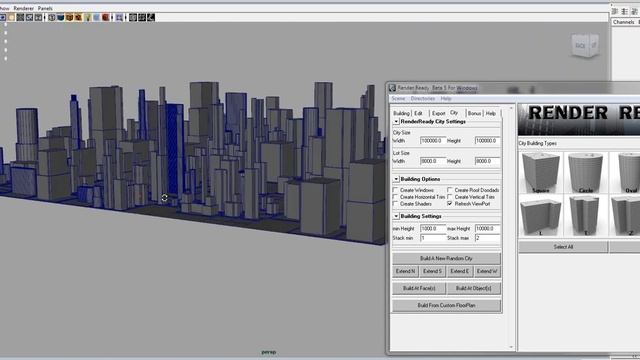Click the Stack min input field
The image size is (640, 360).
[x=433, y=238]
